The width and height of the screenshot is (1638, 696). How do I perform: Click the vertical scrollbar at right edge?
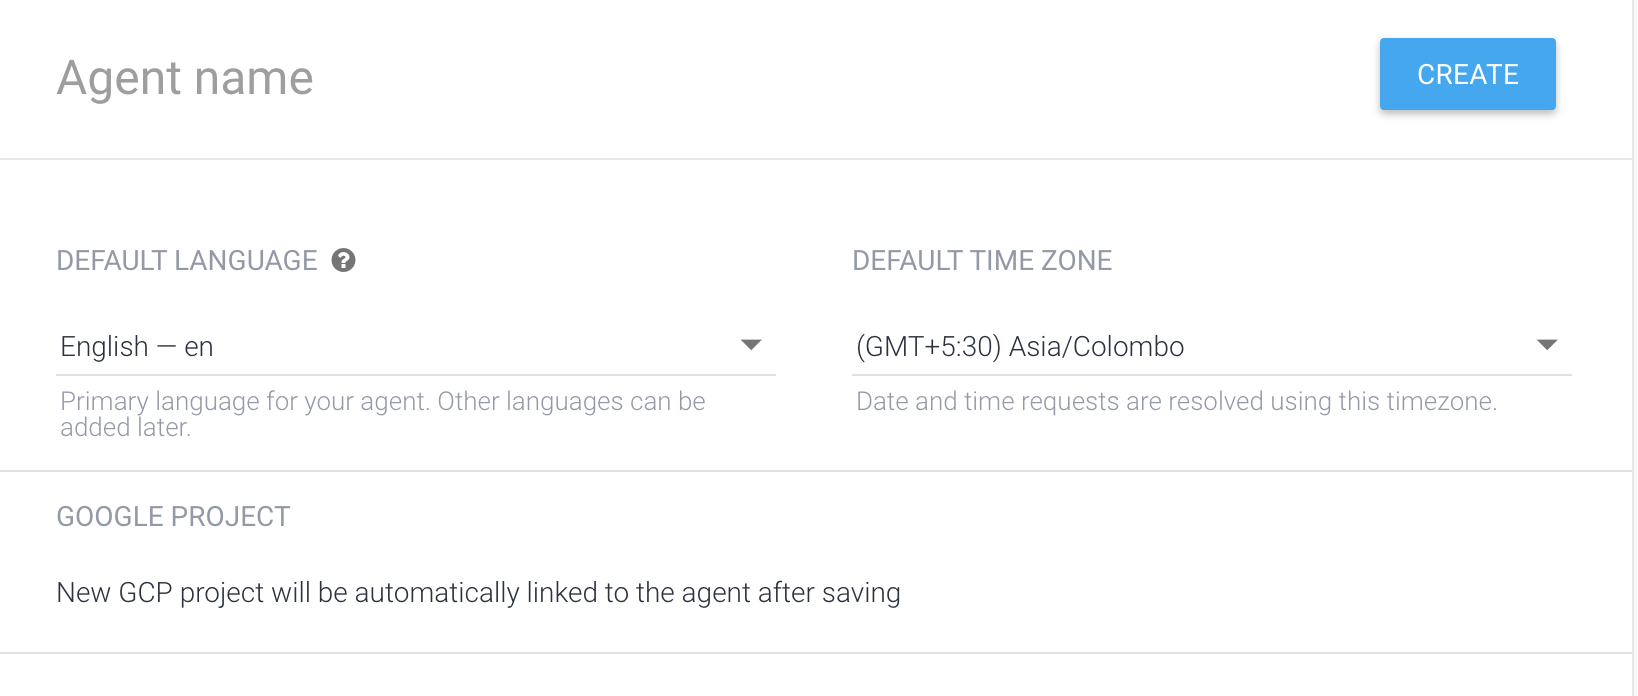pyautogui.click(x=1634, y=348)
